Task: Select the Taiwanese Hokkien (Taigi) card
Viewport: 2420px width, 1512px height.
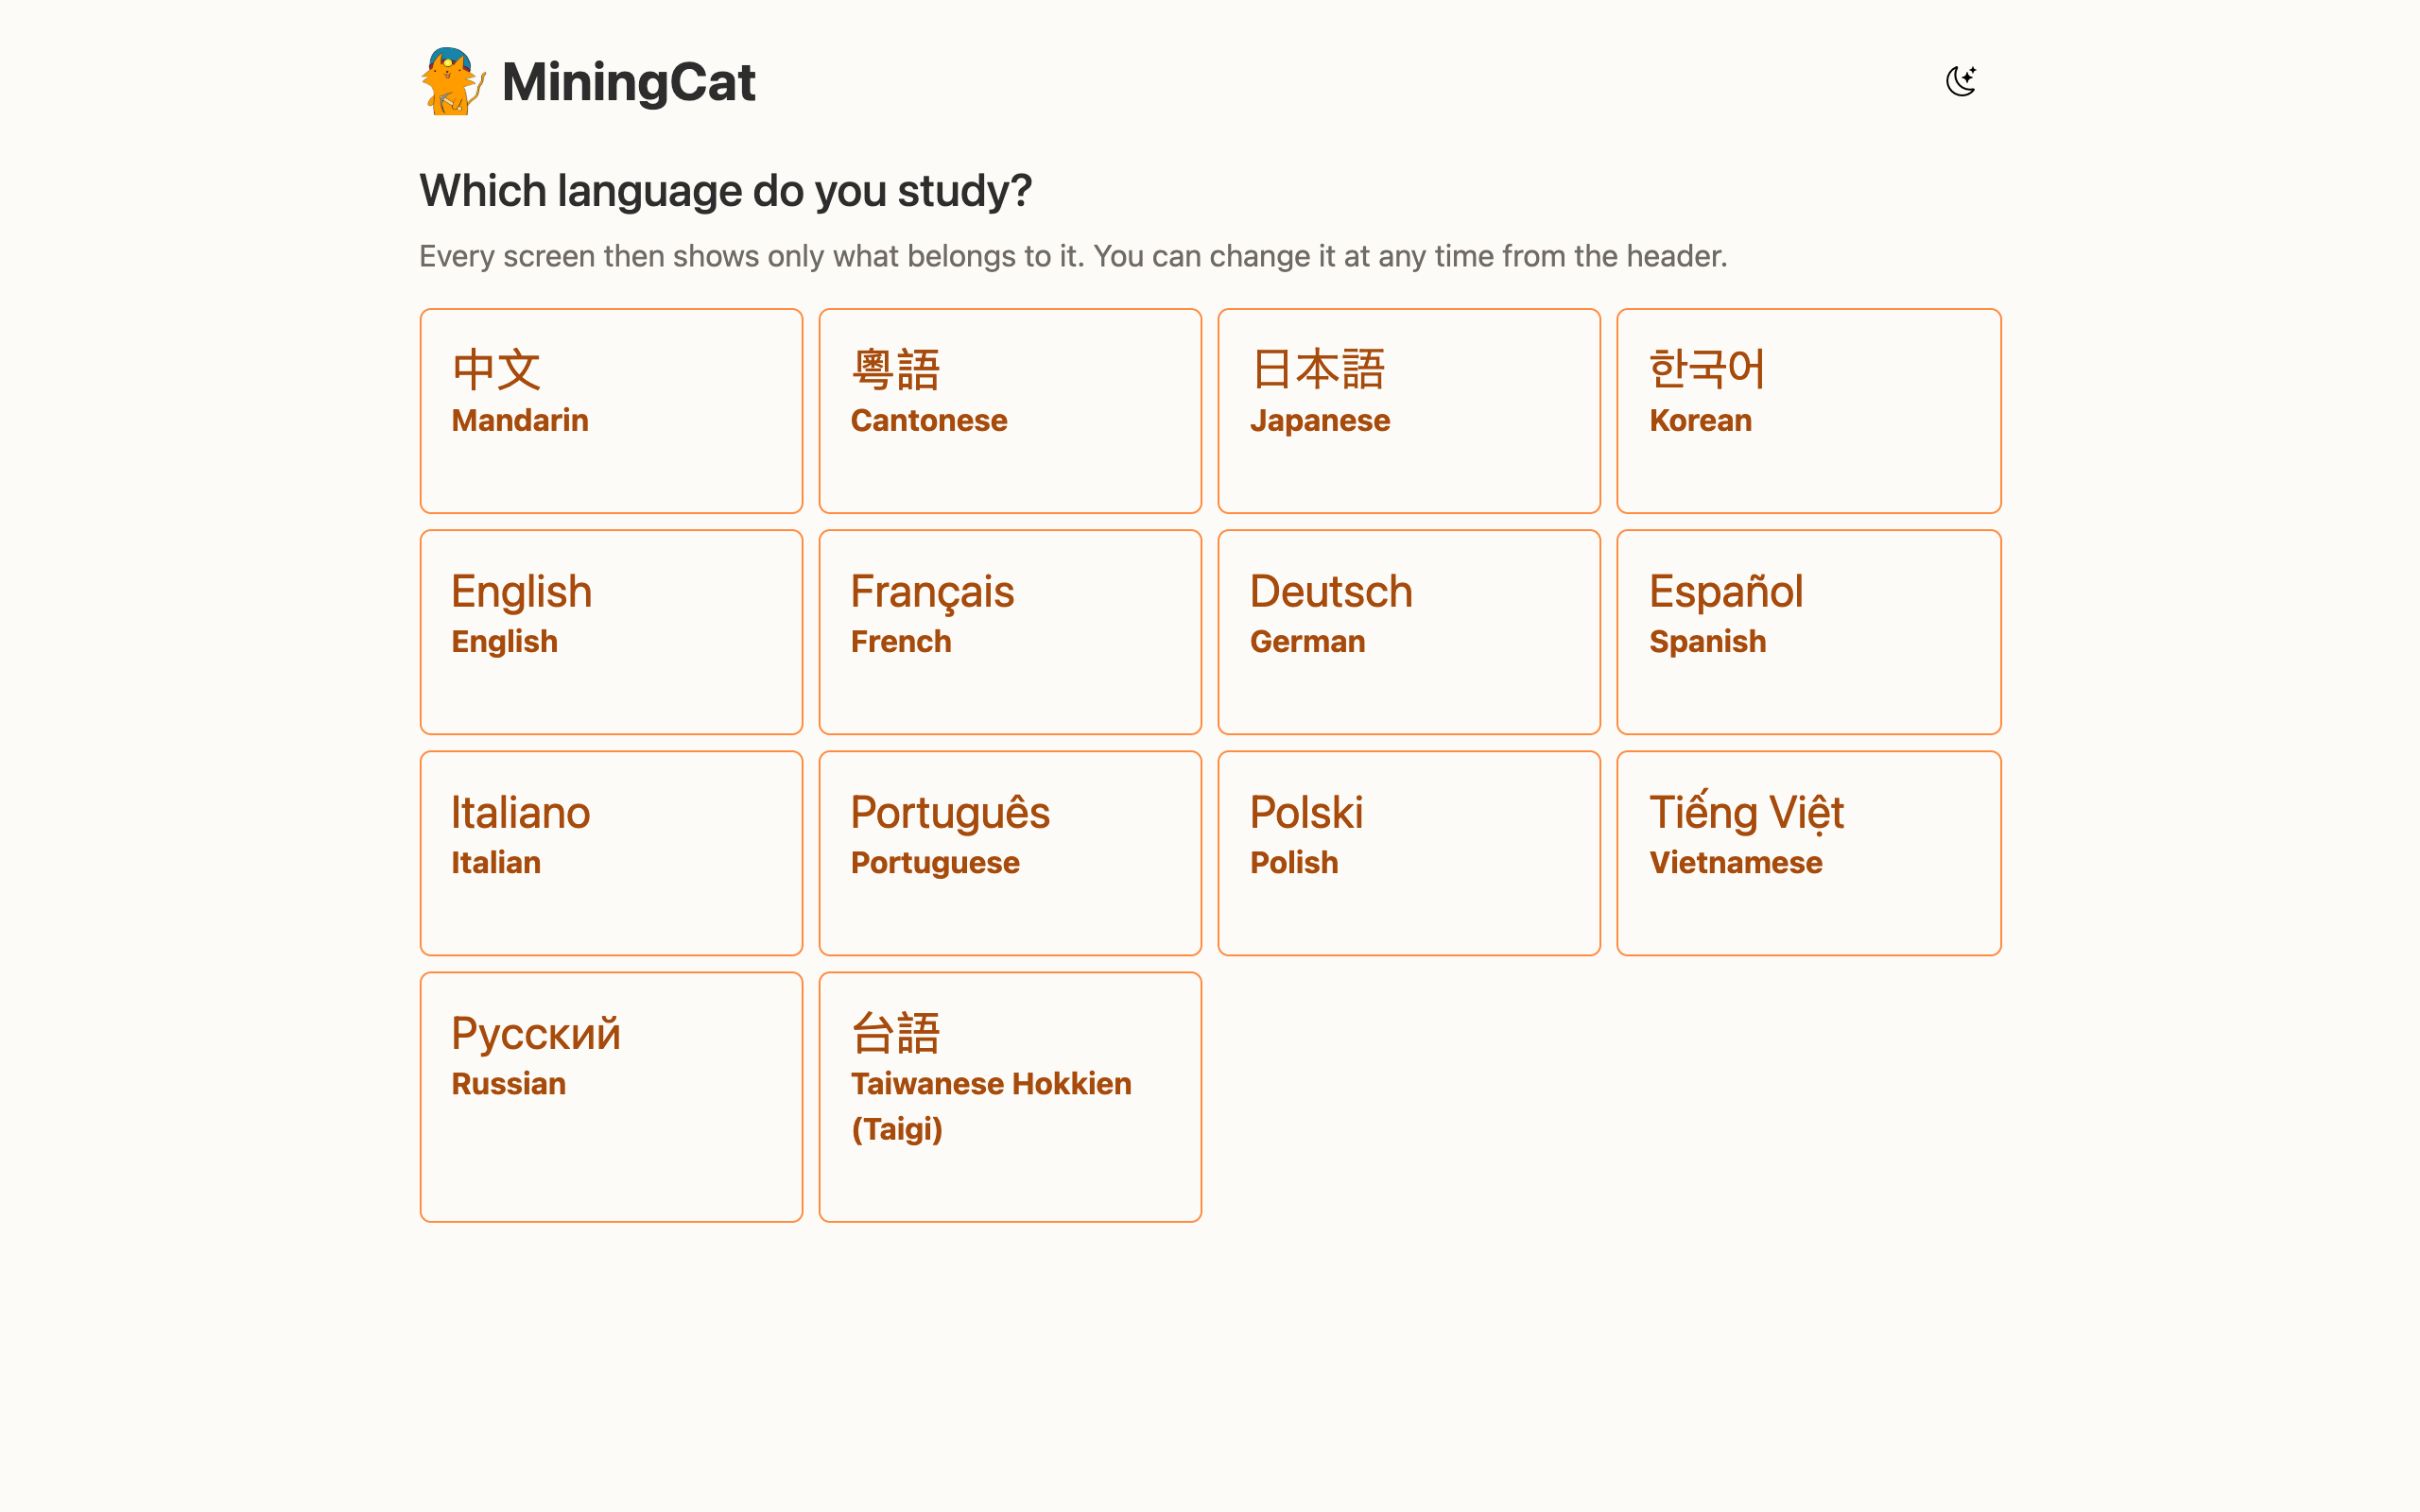Action: 1010,1097
